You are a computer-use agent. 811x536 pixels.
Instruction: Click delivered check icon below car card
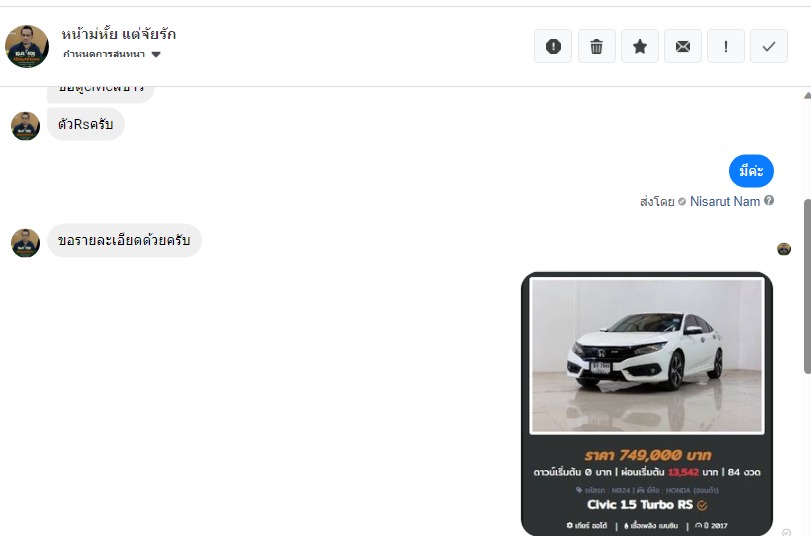click(786, 532)
